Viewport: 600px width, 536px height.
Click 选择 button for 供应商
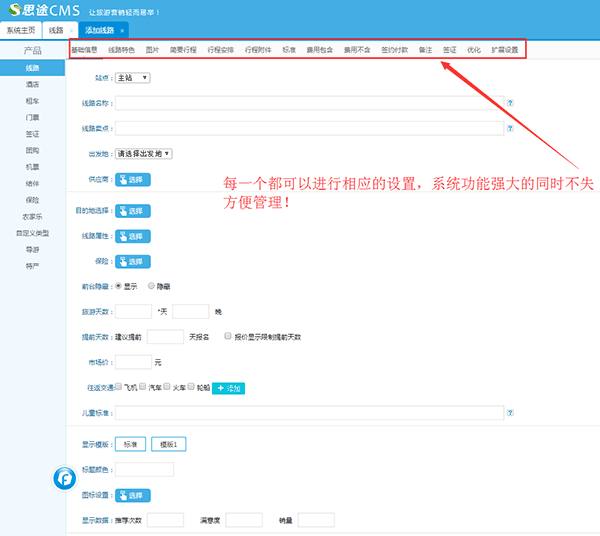coord(132,180)
